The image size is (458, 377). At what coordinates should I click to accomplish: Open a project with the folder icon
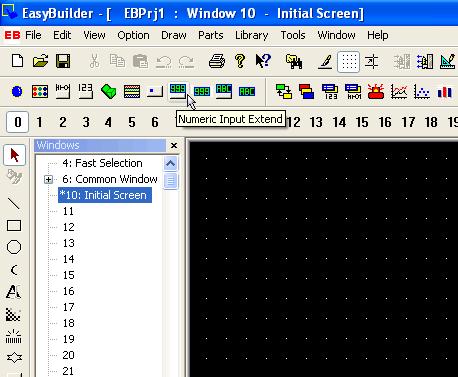(40, 61)
